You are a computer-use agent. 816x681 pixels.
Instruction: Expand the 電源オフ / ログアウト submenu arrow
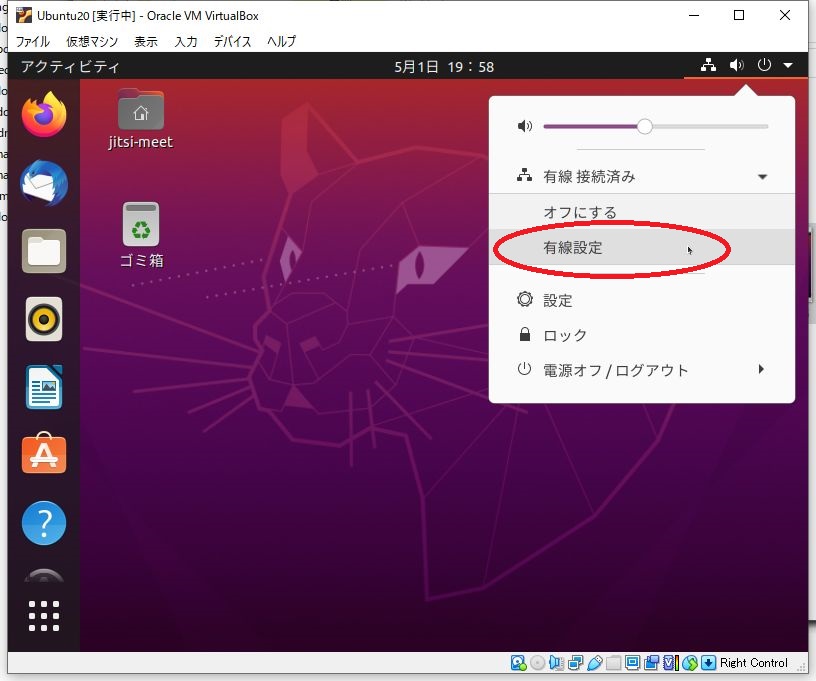(761, 369)
